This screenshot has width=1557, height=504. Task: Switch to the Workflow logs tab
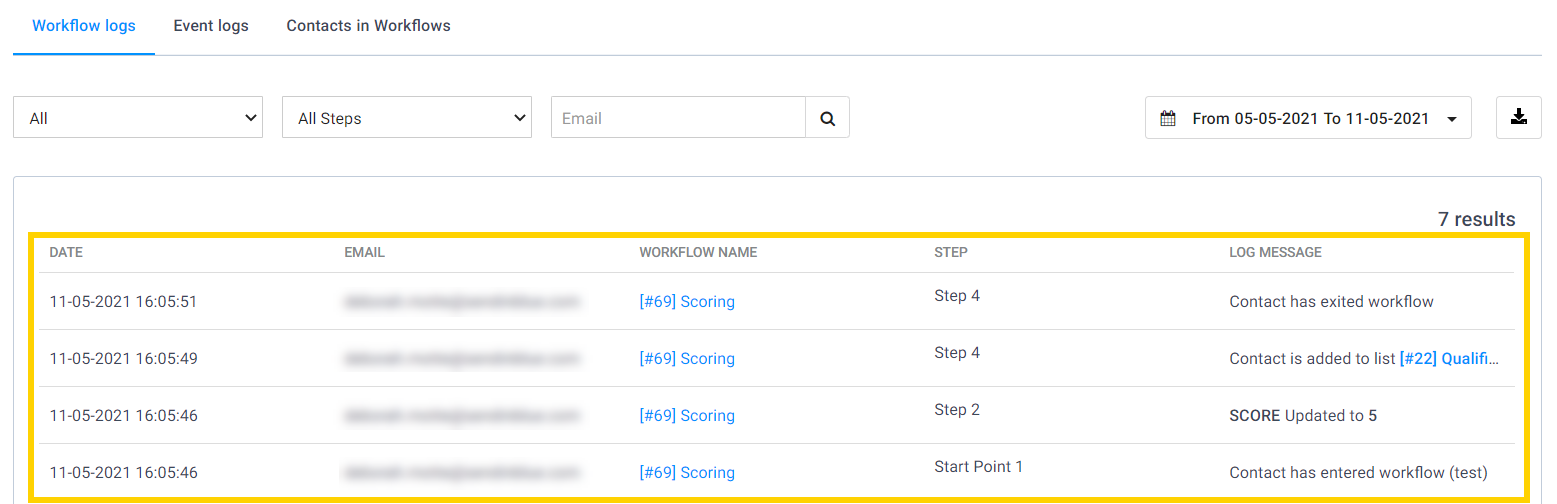tap(84, 26)
